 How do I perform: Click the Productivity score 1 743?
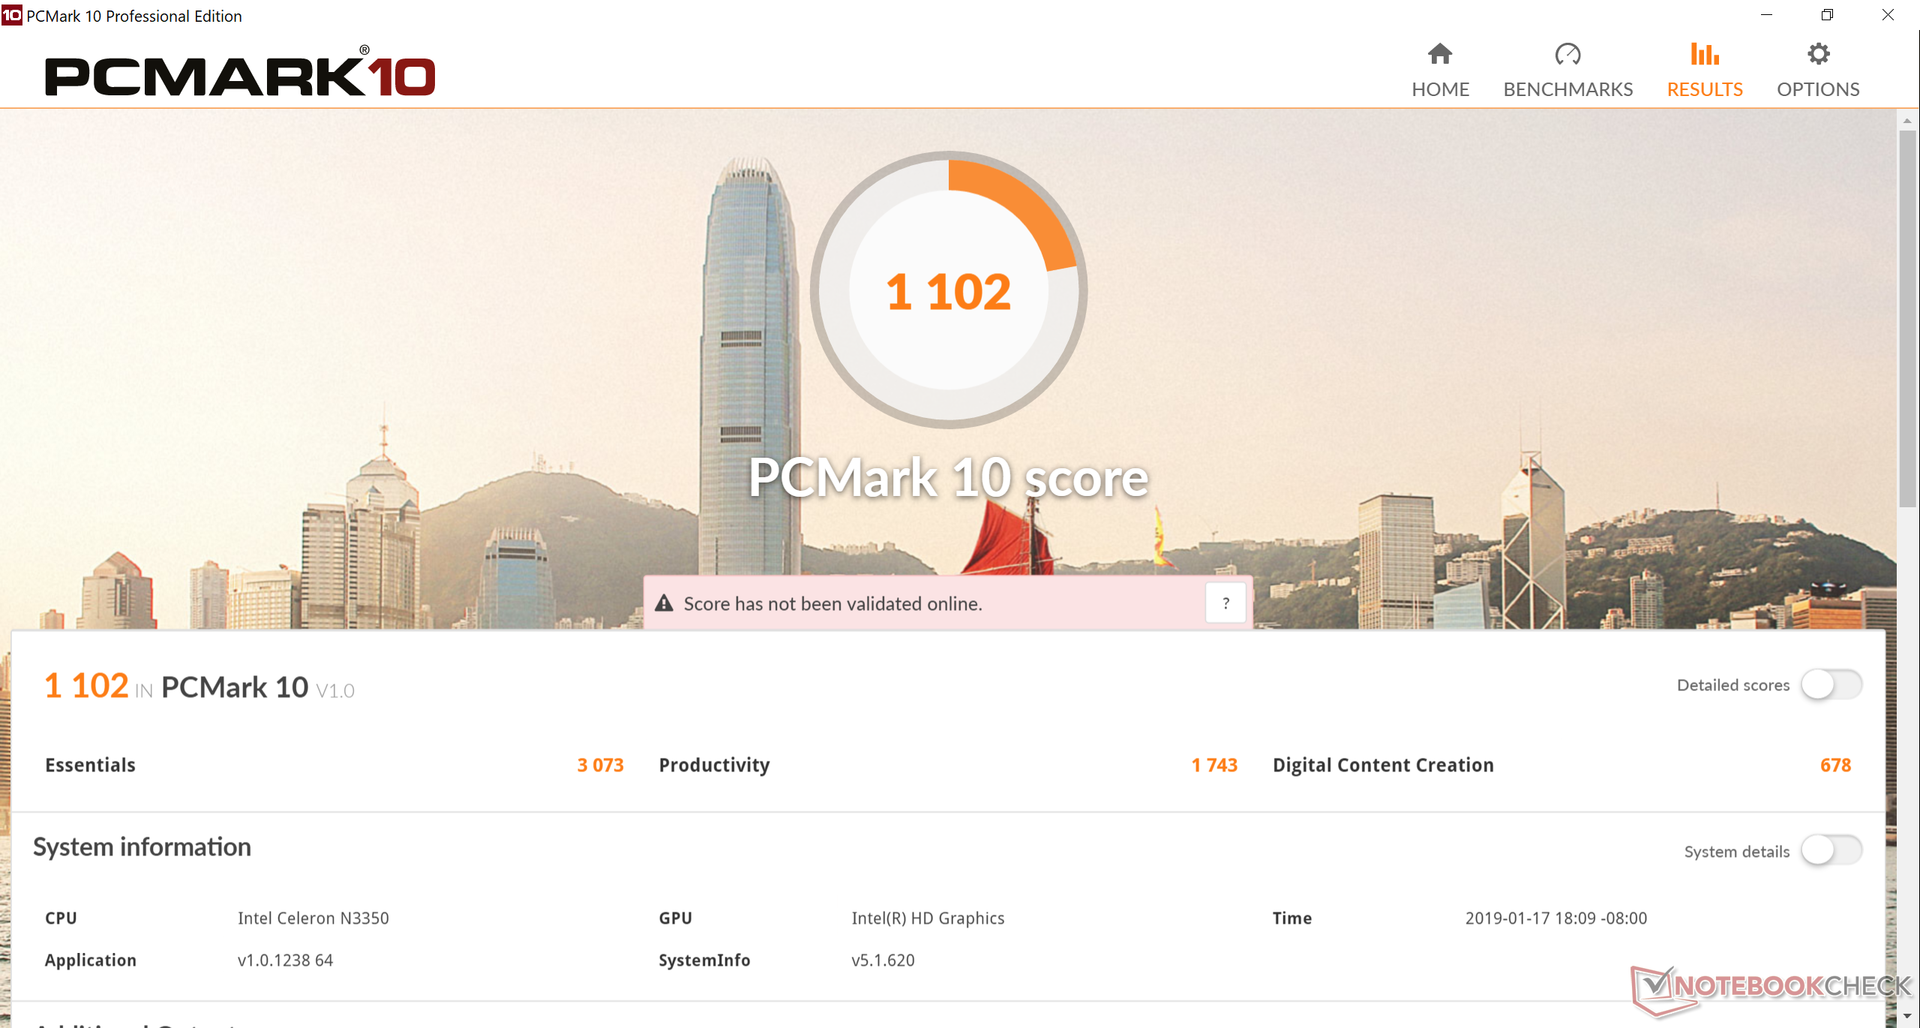1214,765
